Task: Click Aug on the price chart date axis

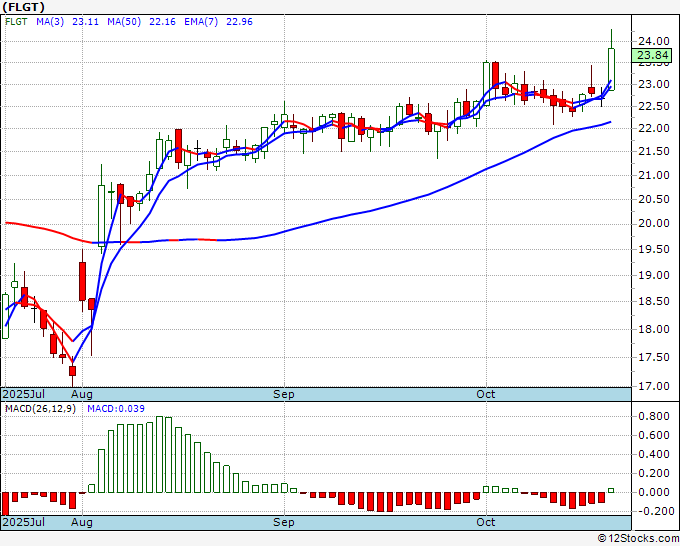Action: point(82,394)
